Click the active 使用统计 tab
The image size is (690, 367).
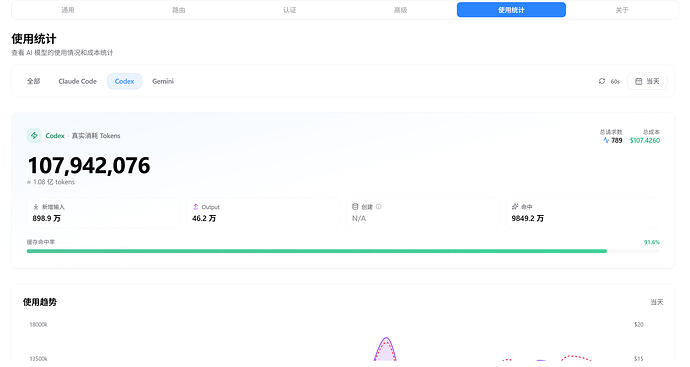(511, 10)
